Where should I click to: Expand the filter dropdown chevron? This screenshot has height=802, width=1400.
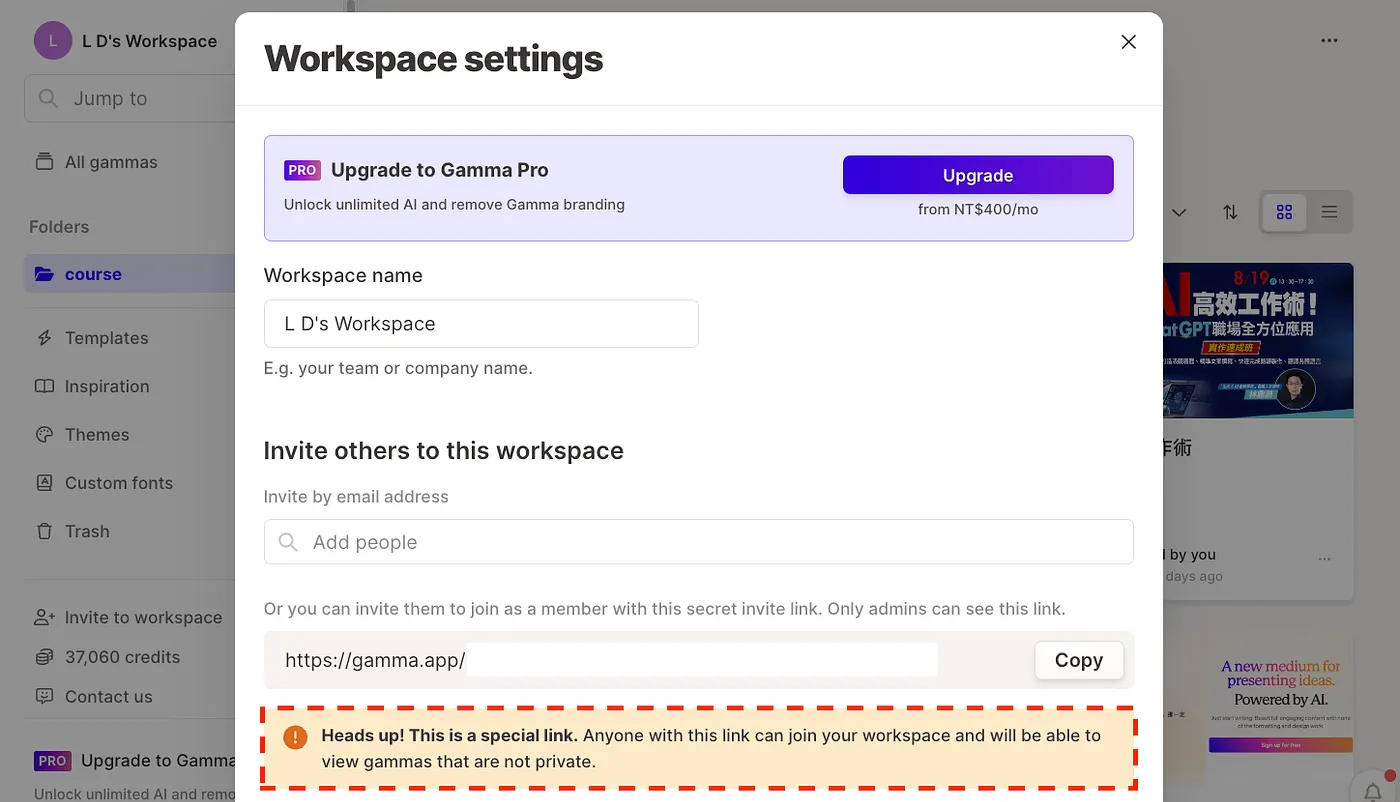coord(1179,212)
